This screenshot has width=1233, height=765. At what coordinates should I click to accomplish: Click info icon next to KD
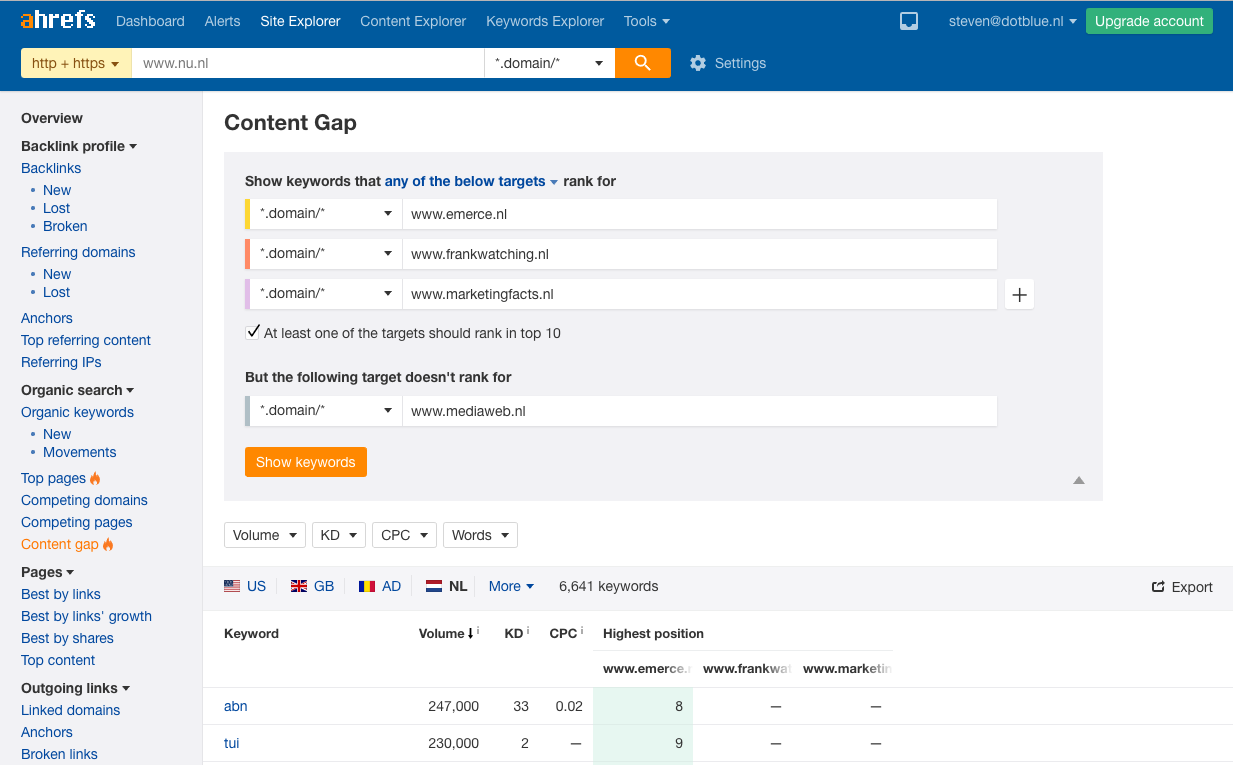(x=528, y=631)
